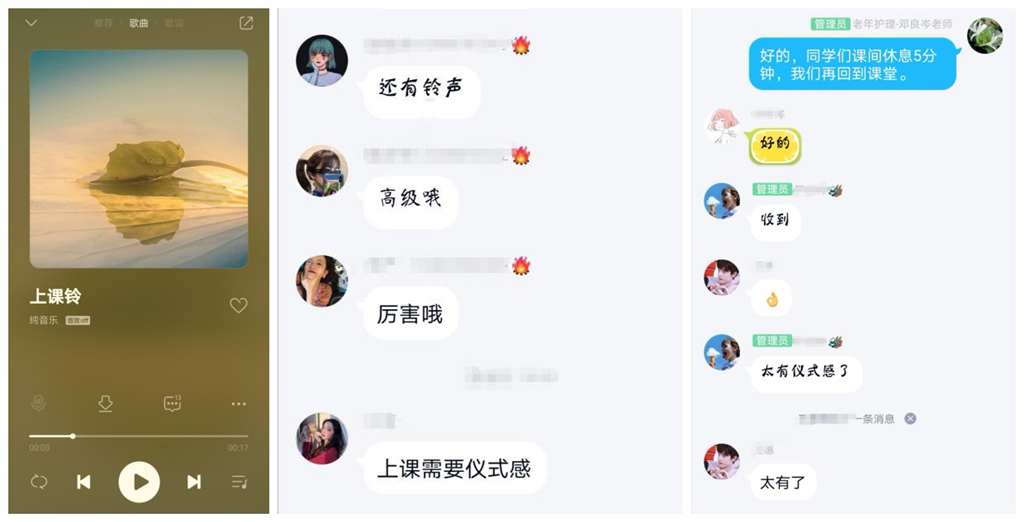This screenshot has width=1024, height=522.
Task: Toggle the loop playback mode icon
Action: point(39,482)
